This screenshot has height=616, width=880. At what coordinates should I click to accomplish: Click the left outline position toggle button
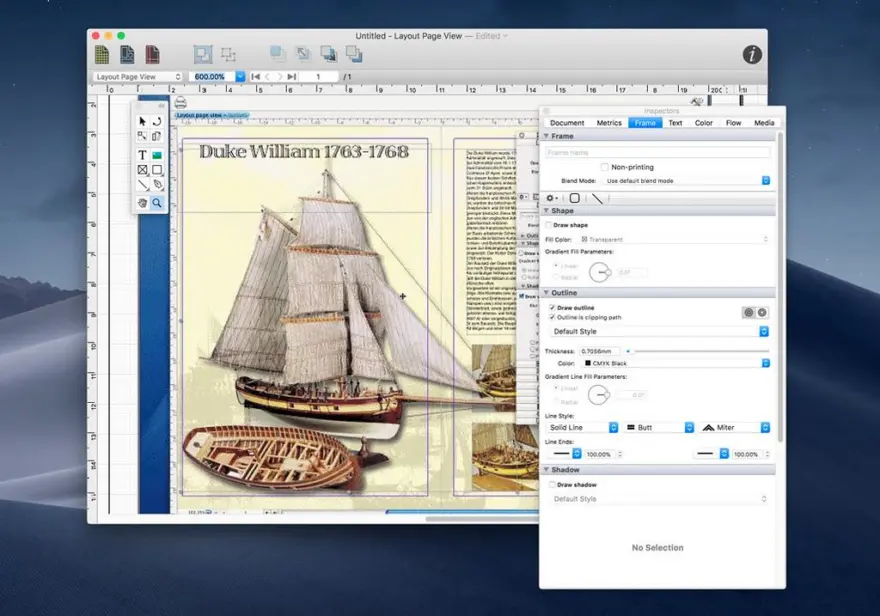coord(749,312)
